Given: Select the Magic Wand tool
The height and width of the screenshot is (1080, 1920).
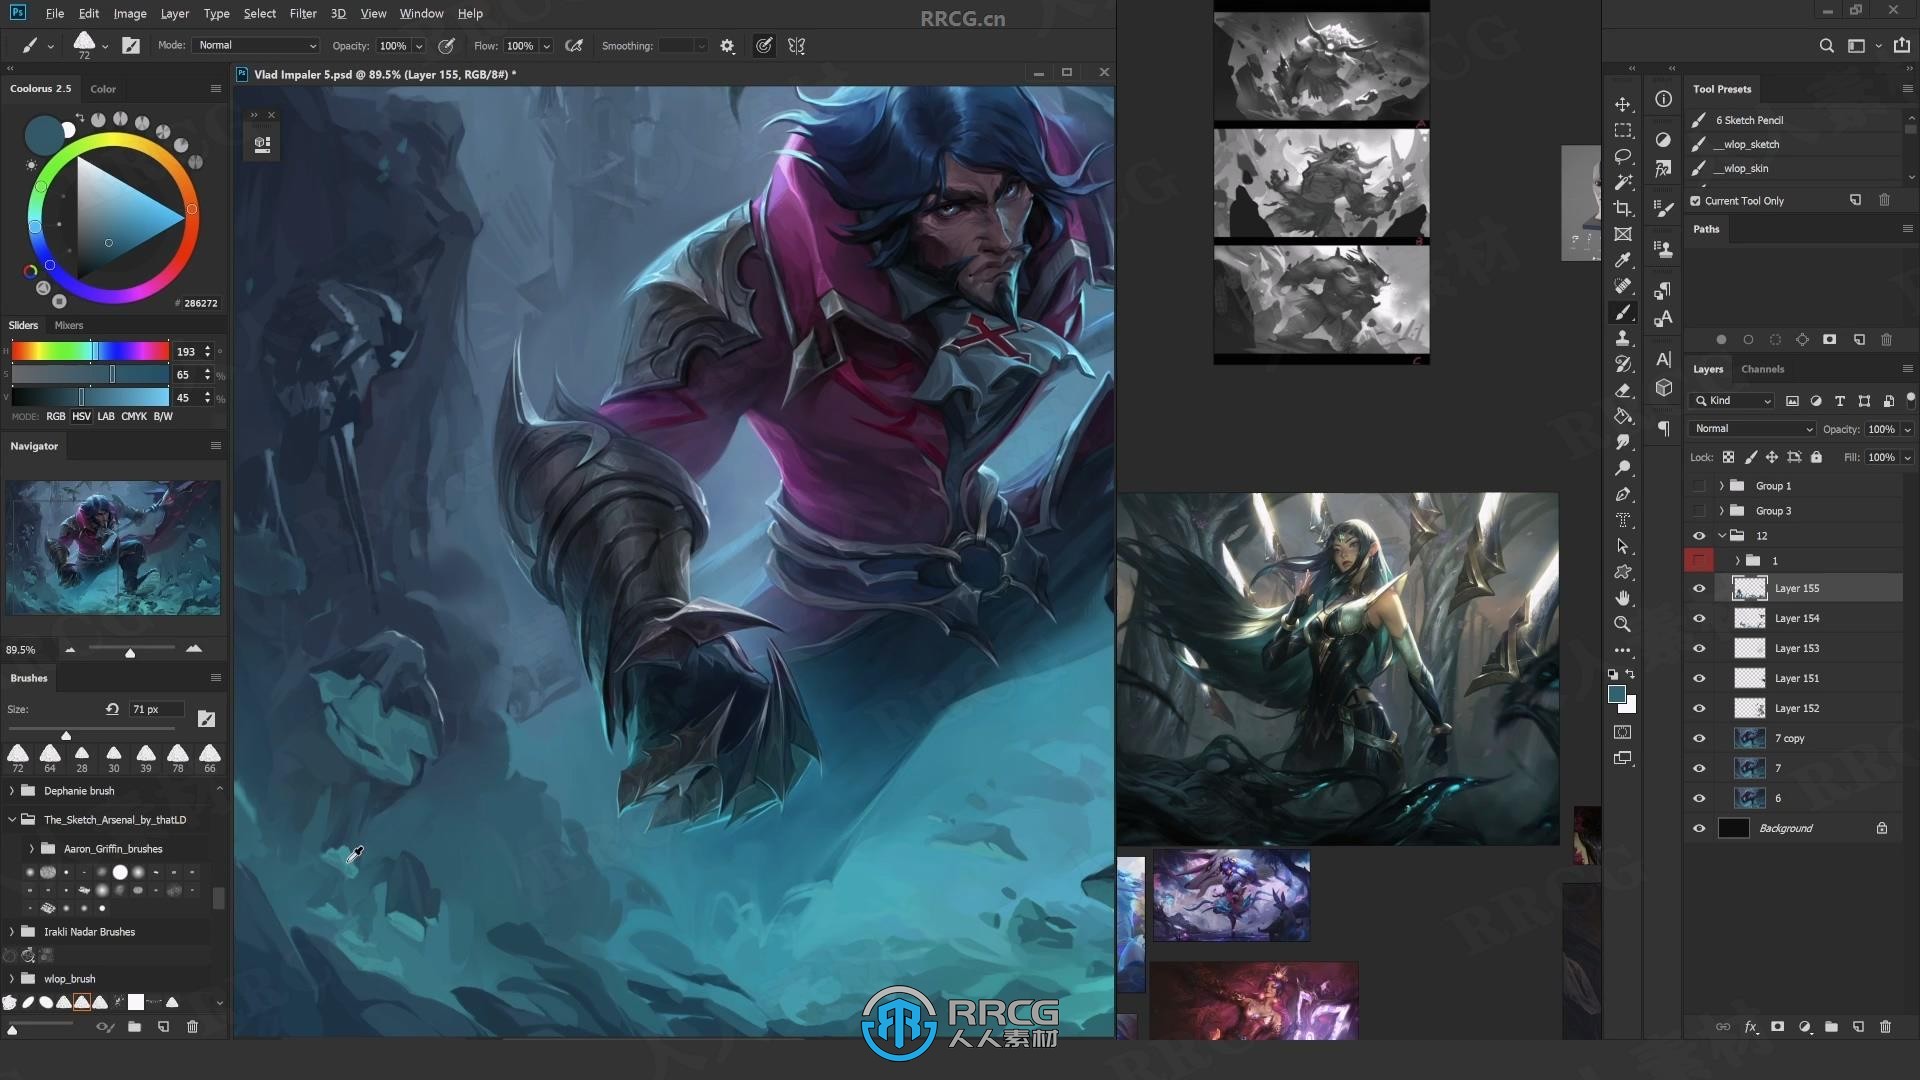Looking at the screenshot, I should (x=1623, y=183).
